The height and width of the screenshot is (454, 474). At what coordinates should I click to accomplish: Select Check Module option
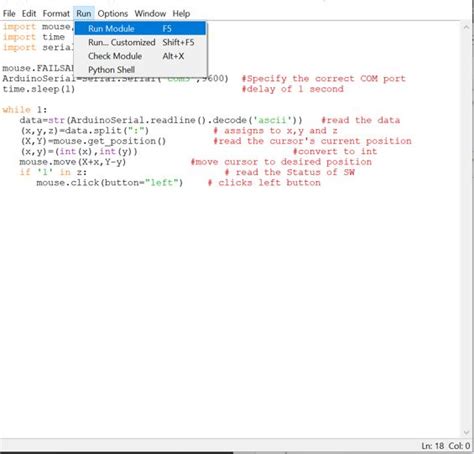(140, 56)
